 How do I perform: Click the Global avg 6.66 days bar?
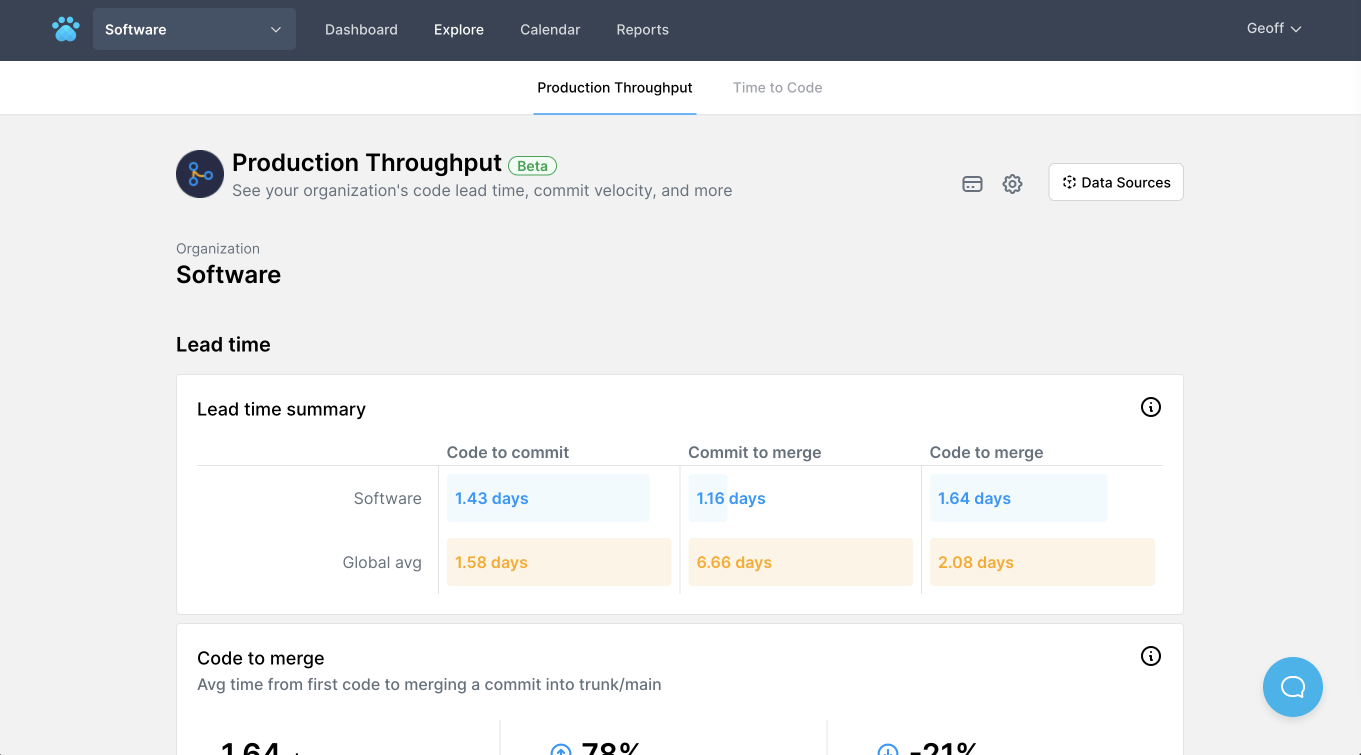click(800, 562)
